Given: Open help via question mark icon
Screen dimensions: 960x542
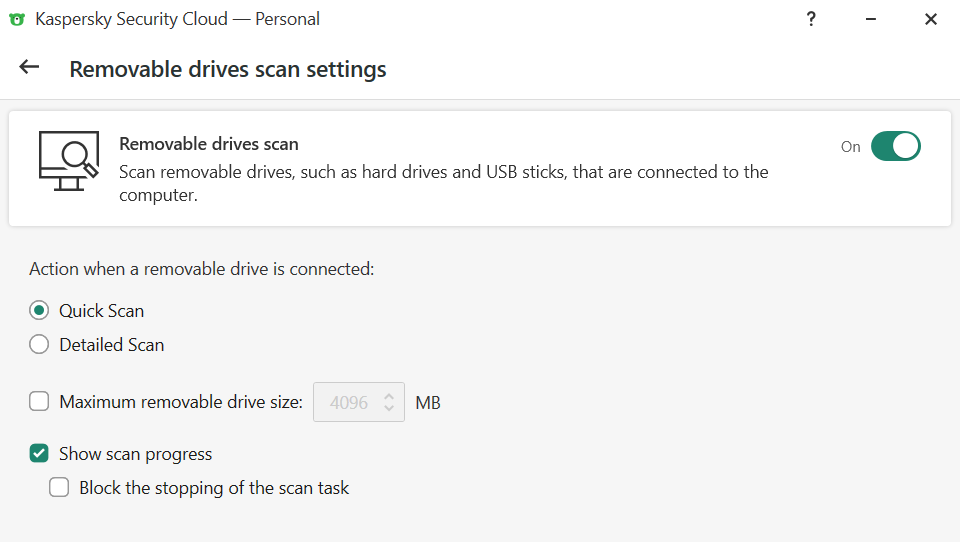Looking at the screenshot, I should click(x=812, y=19).
